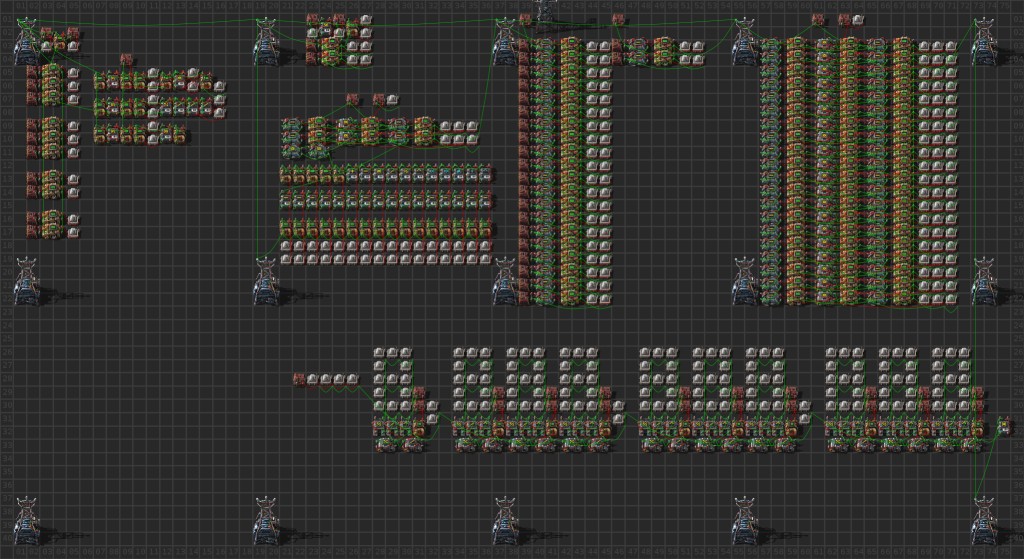
Task: Select the leftmost substation in the middle row
Action: (x=26, y=282)
